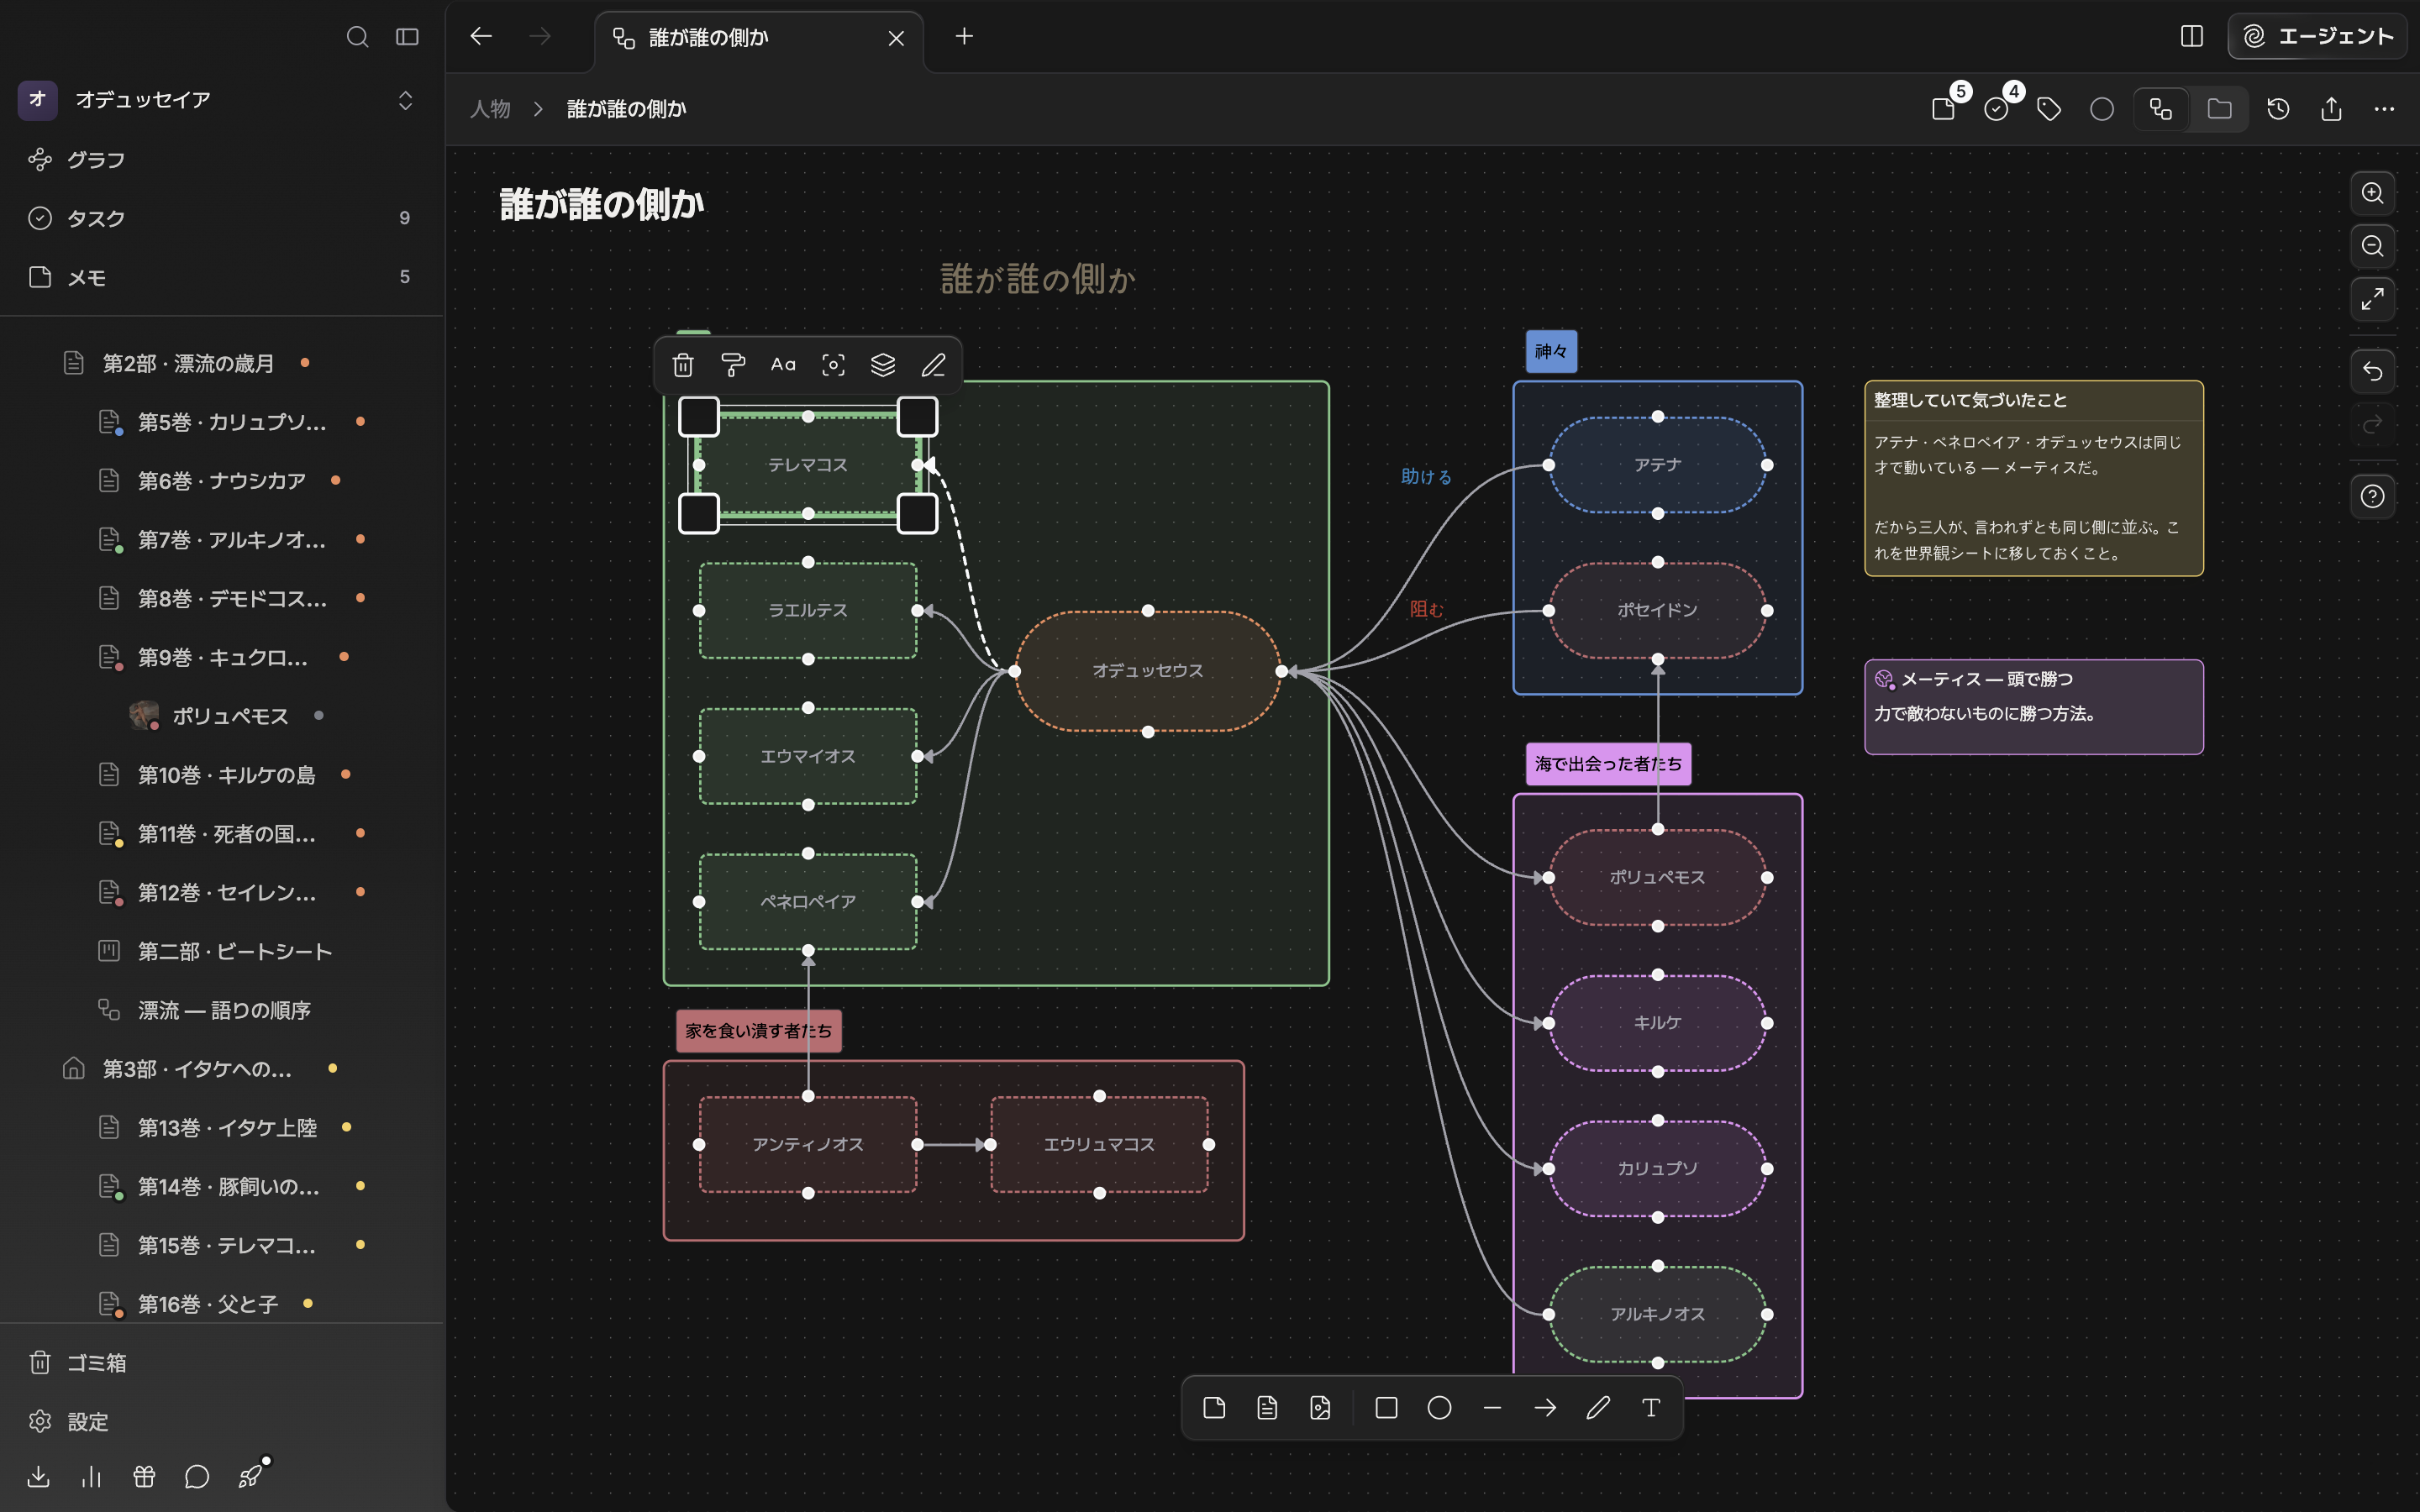Select the 神々 group label
The image size is (2420, 1512).
[x=1551, y=351]
